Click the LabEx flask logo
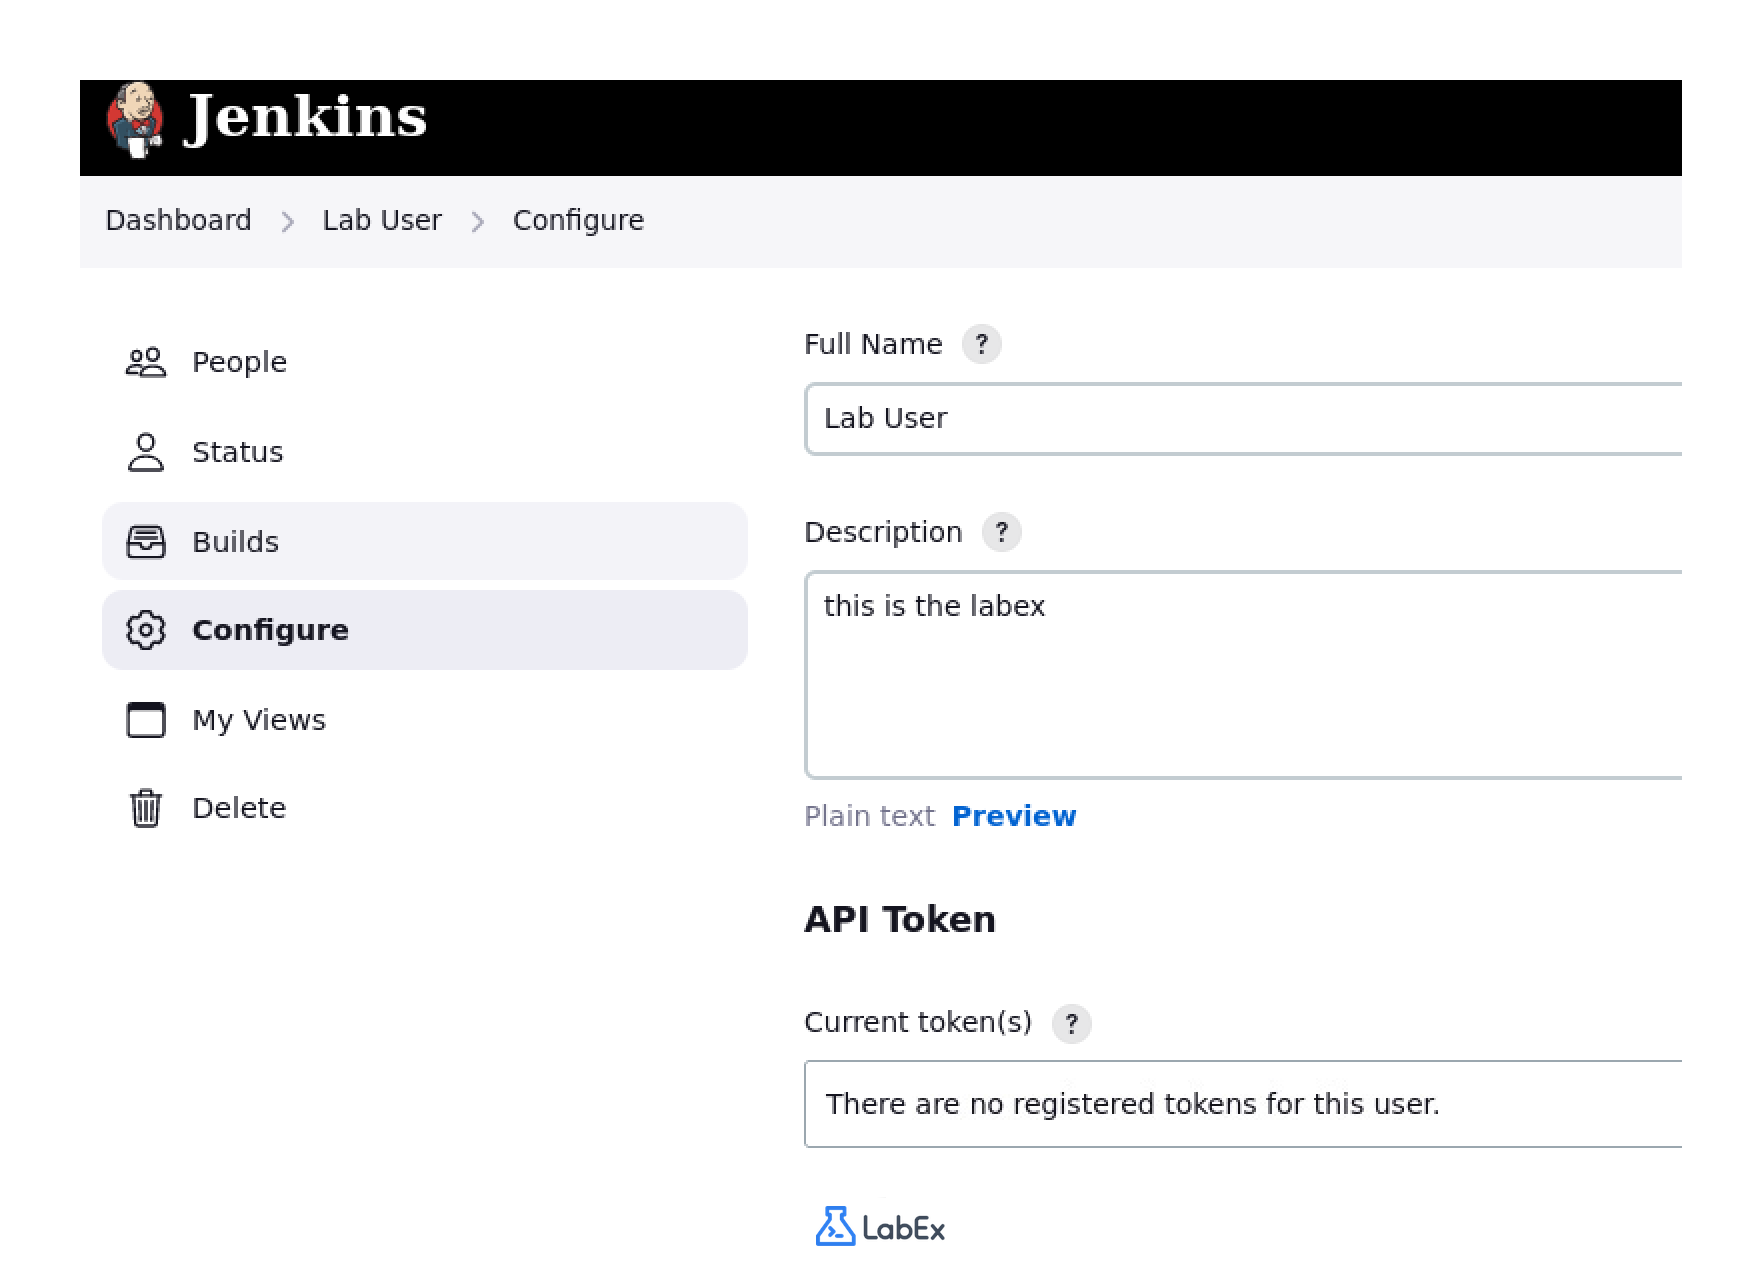This screenshot has height=1266, width=1762. click(836, 1226)
